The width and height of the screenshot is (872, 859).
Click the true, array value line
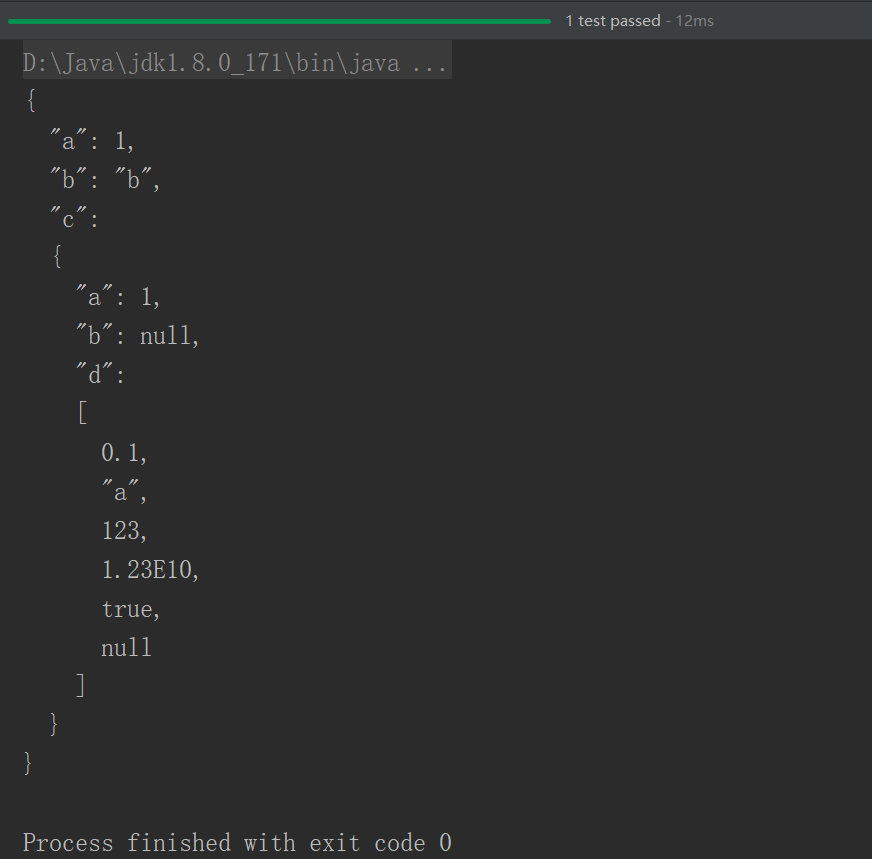coord(131,609)
